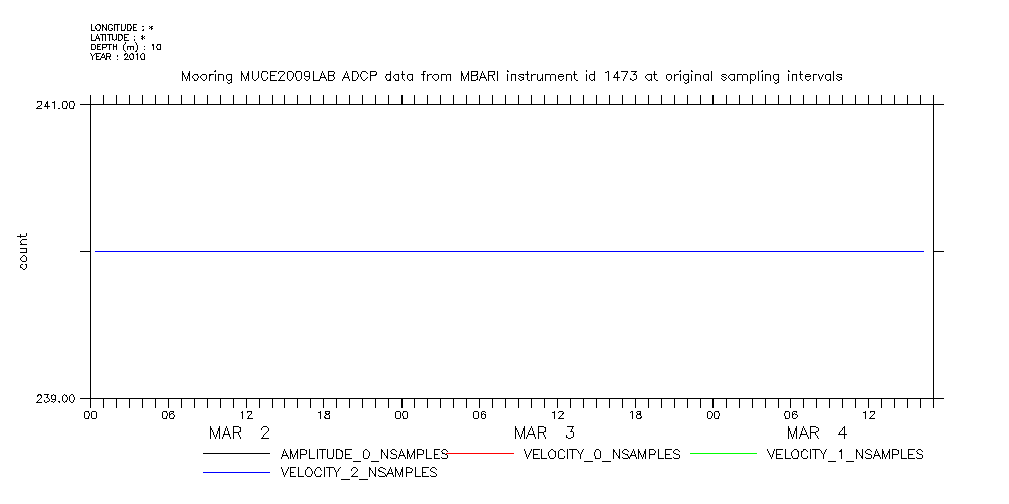Image resolution: width=1009 pixels, height=504 pixels.
Task: Click the LONGITUDE header text
Action: click(122, 27)
